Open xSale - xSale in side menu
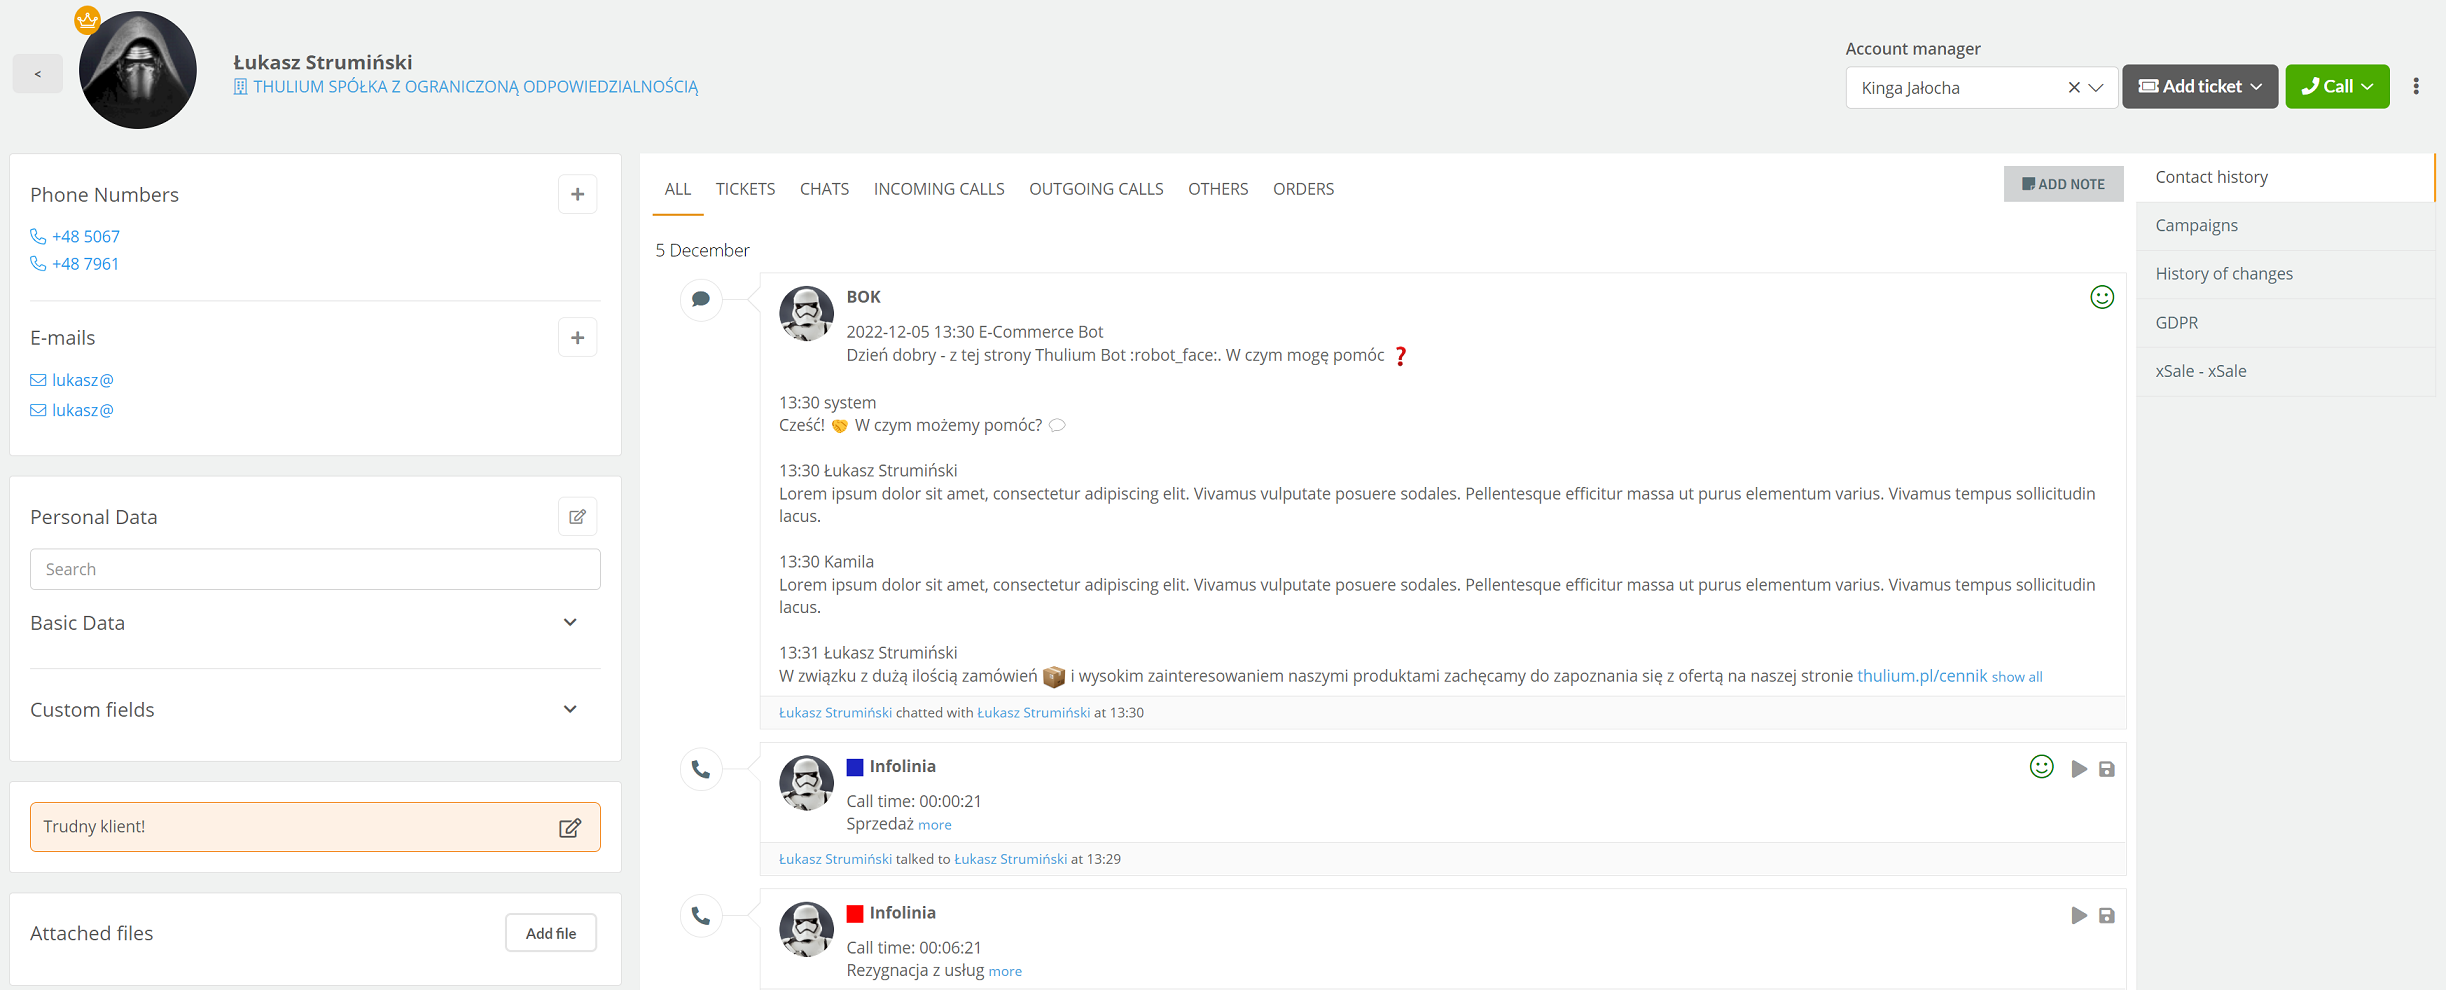This screenshot has width=2446, height=990. pos(2284,371)
